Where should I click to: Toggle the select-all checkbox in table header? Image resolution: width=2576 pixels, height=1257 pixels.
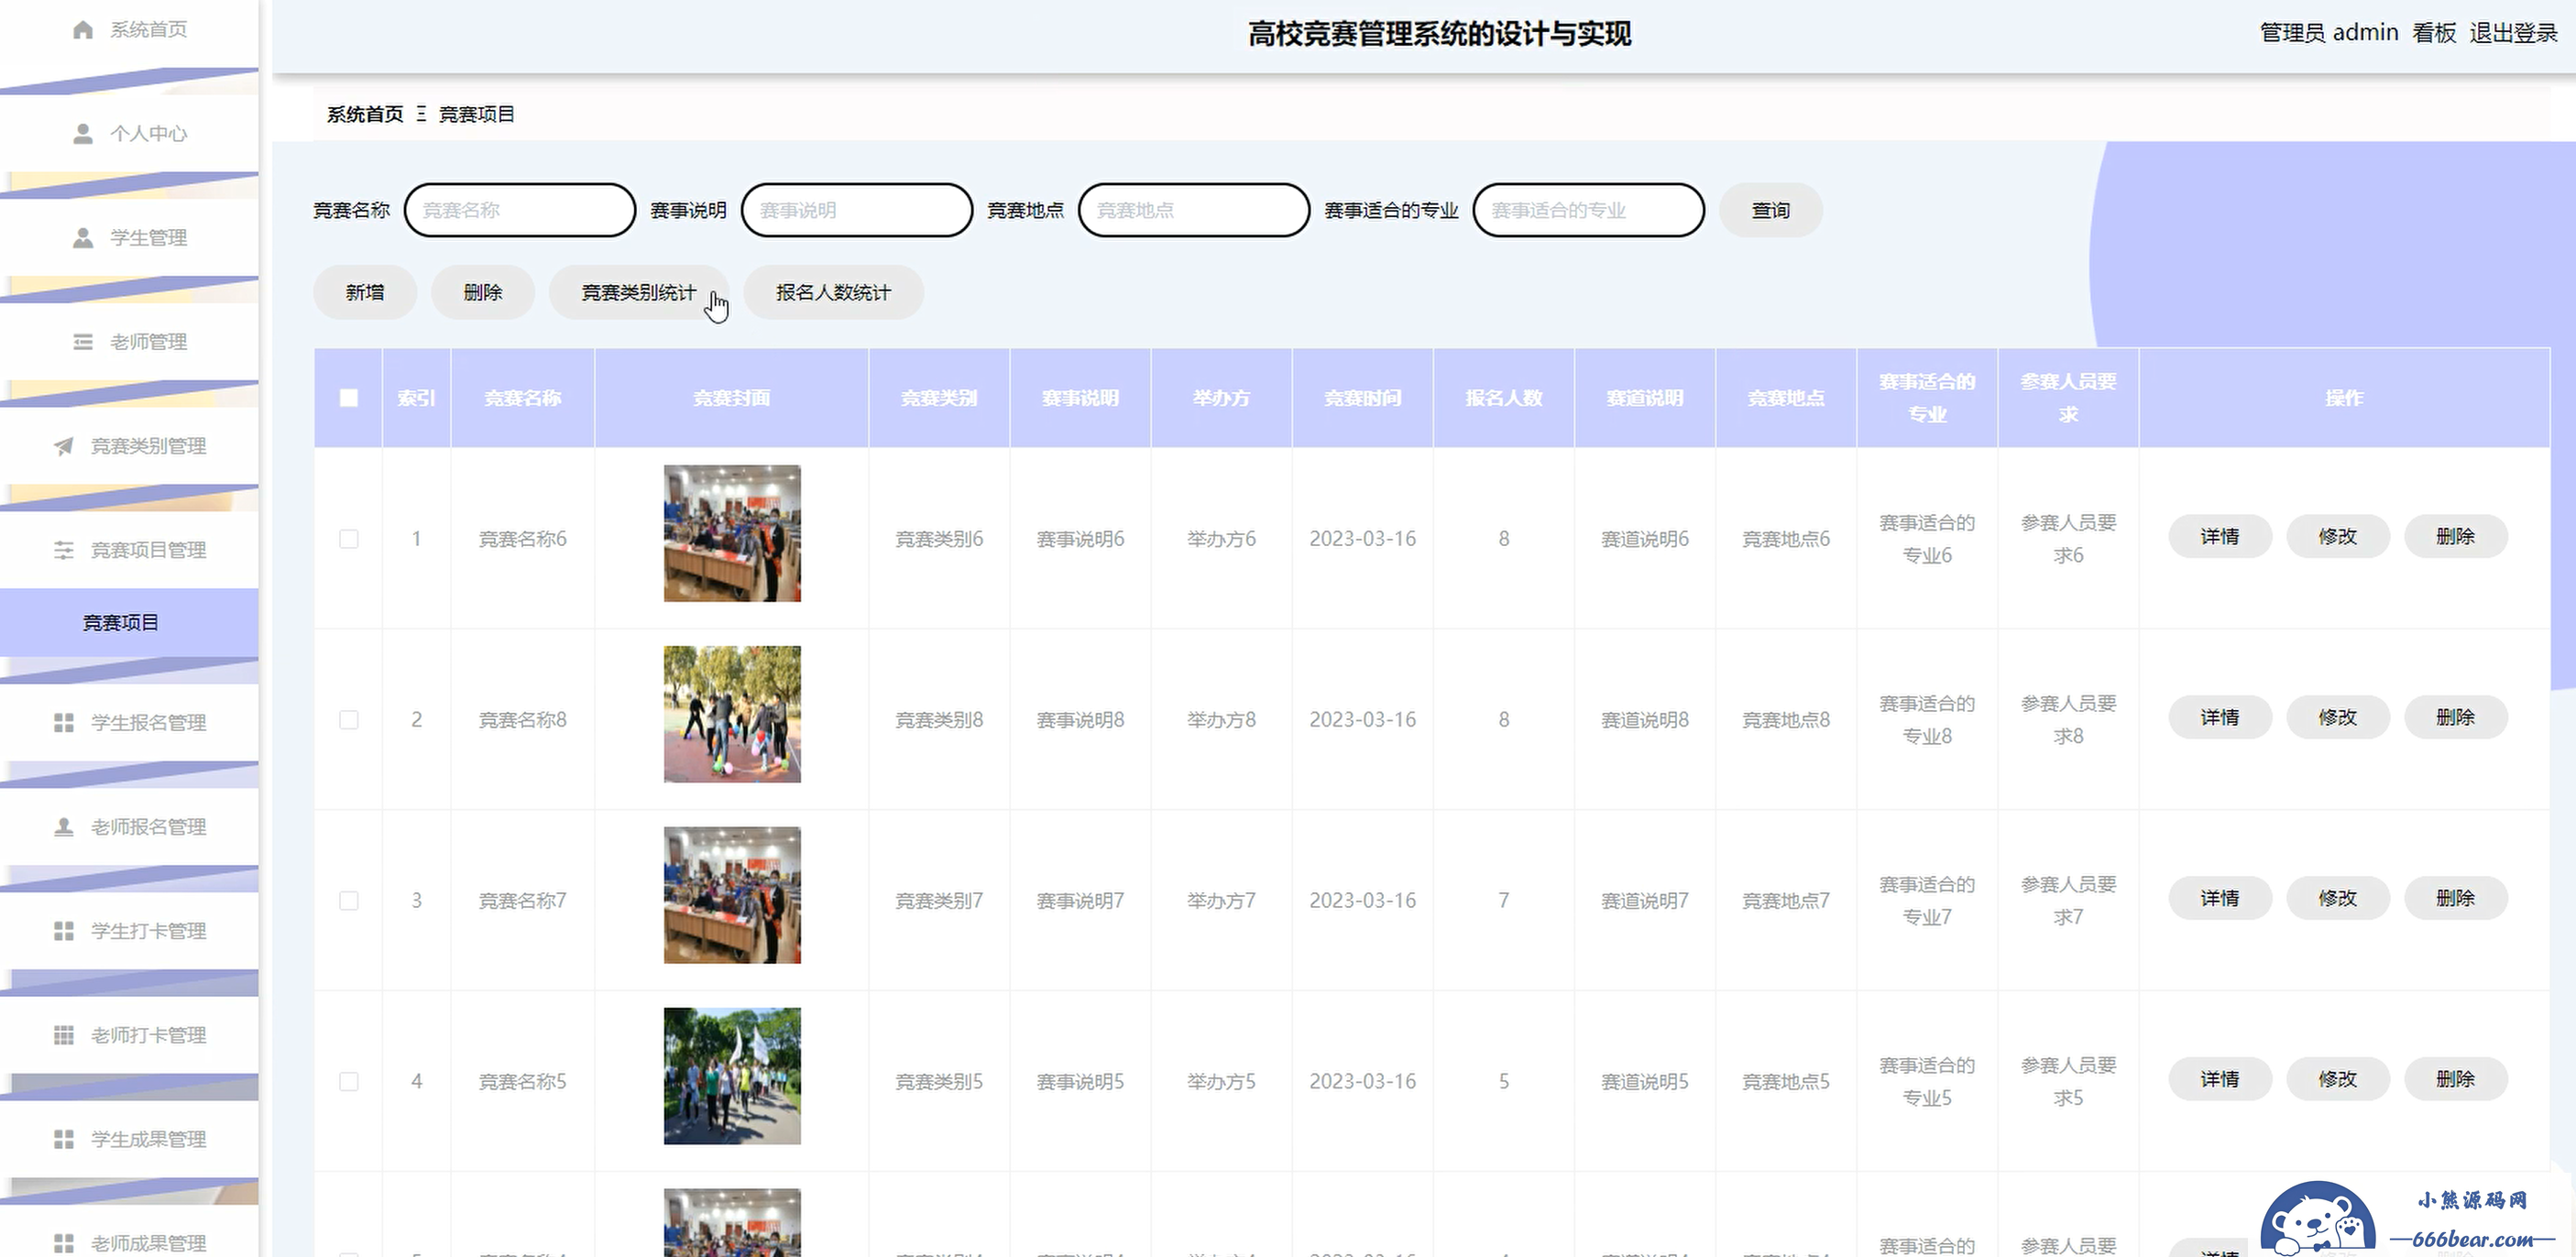tap(348, 398)
